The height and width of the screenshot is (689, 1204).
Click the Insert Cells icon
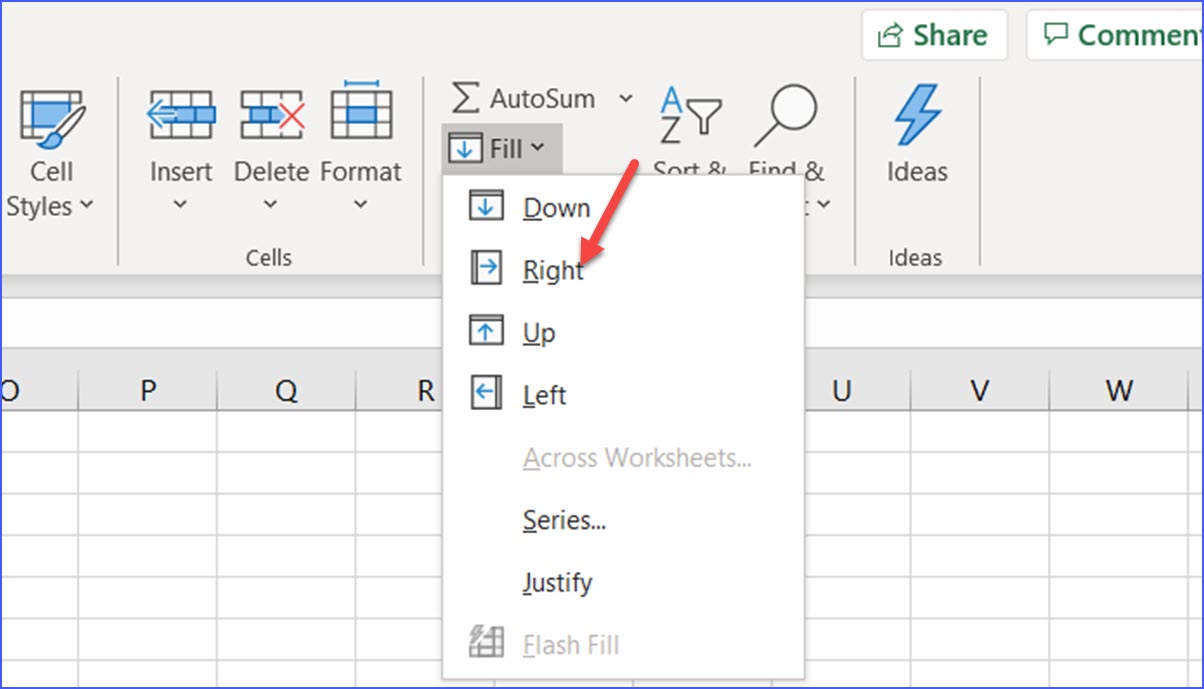[180, 112]
